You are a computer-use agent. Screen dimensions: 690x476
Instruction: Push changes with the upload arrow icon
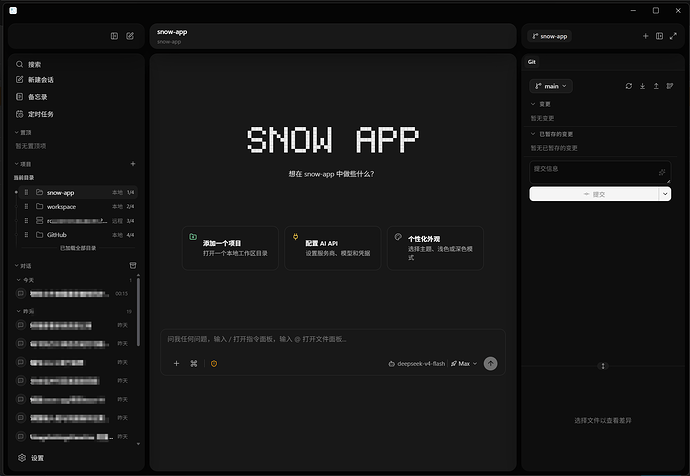point(656,86)
